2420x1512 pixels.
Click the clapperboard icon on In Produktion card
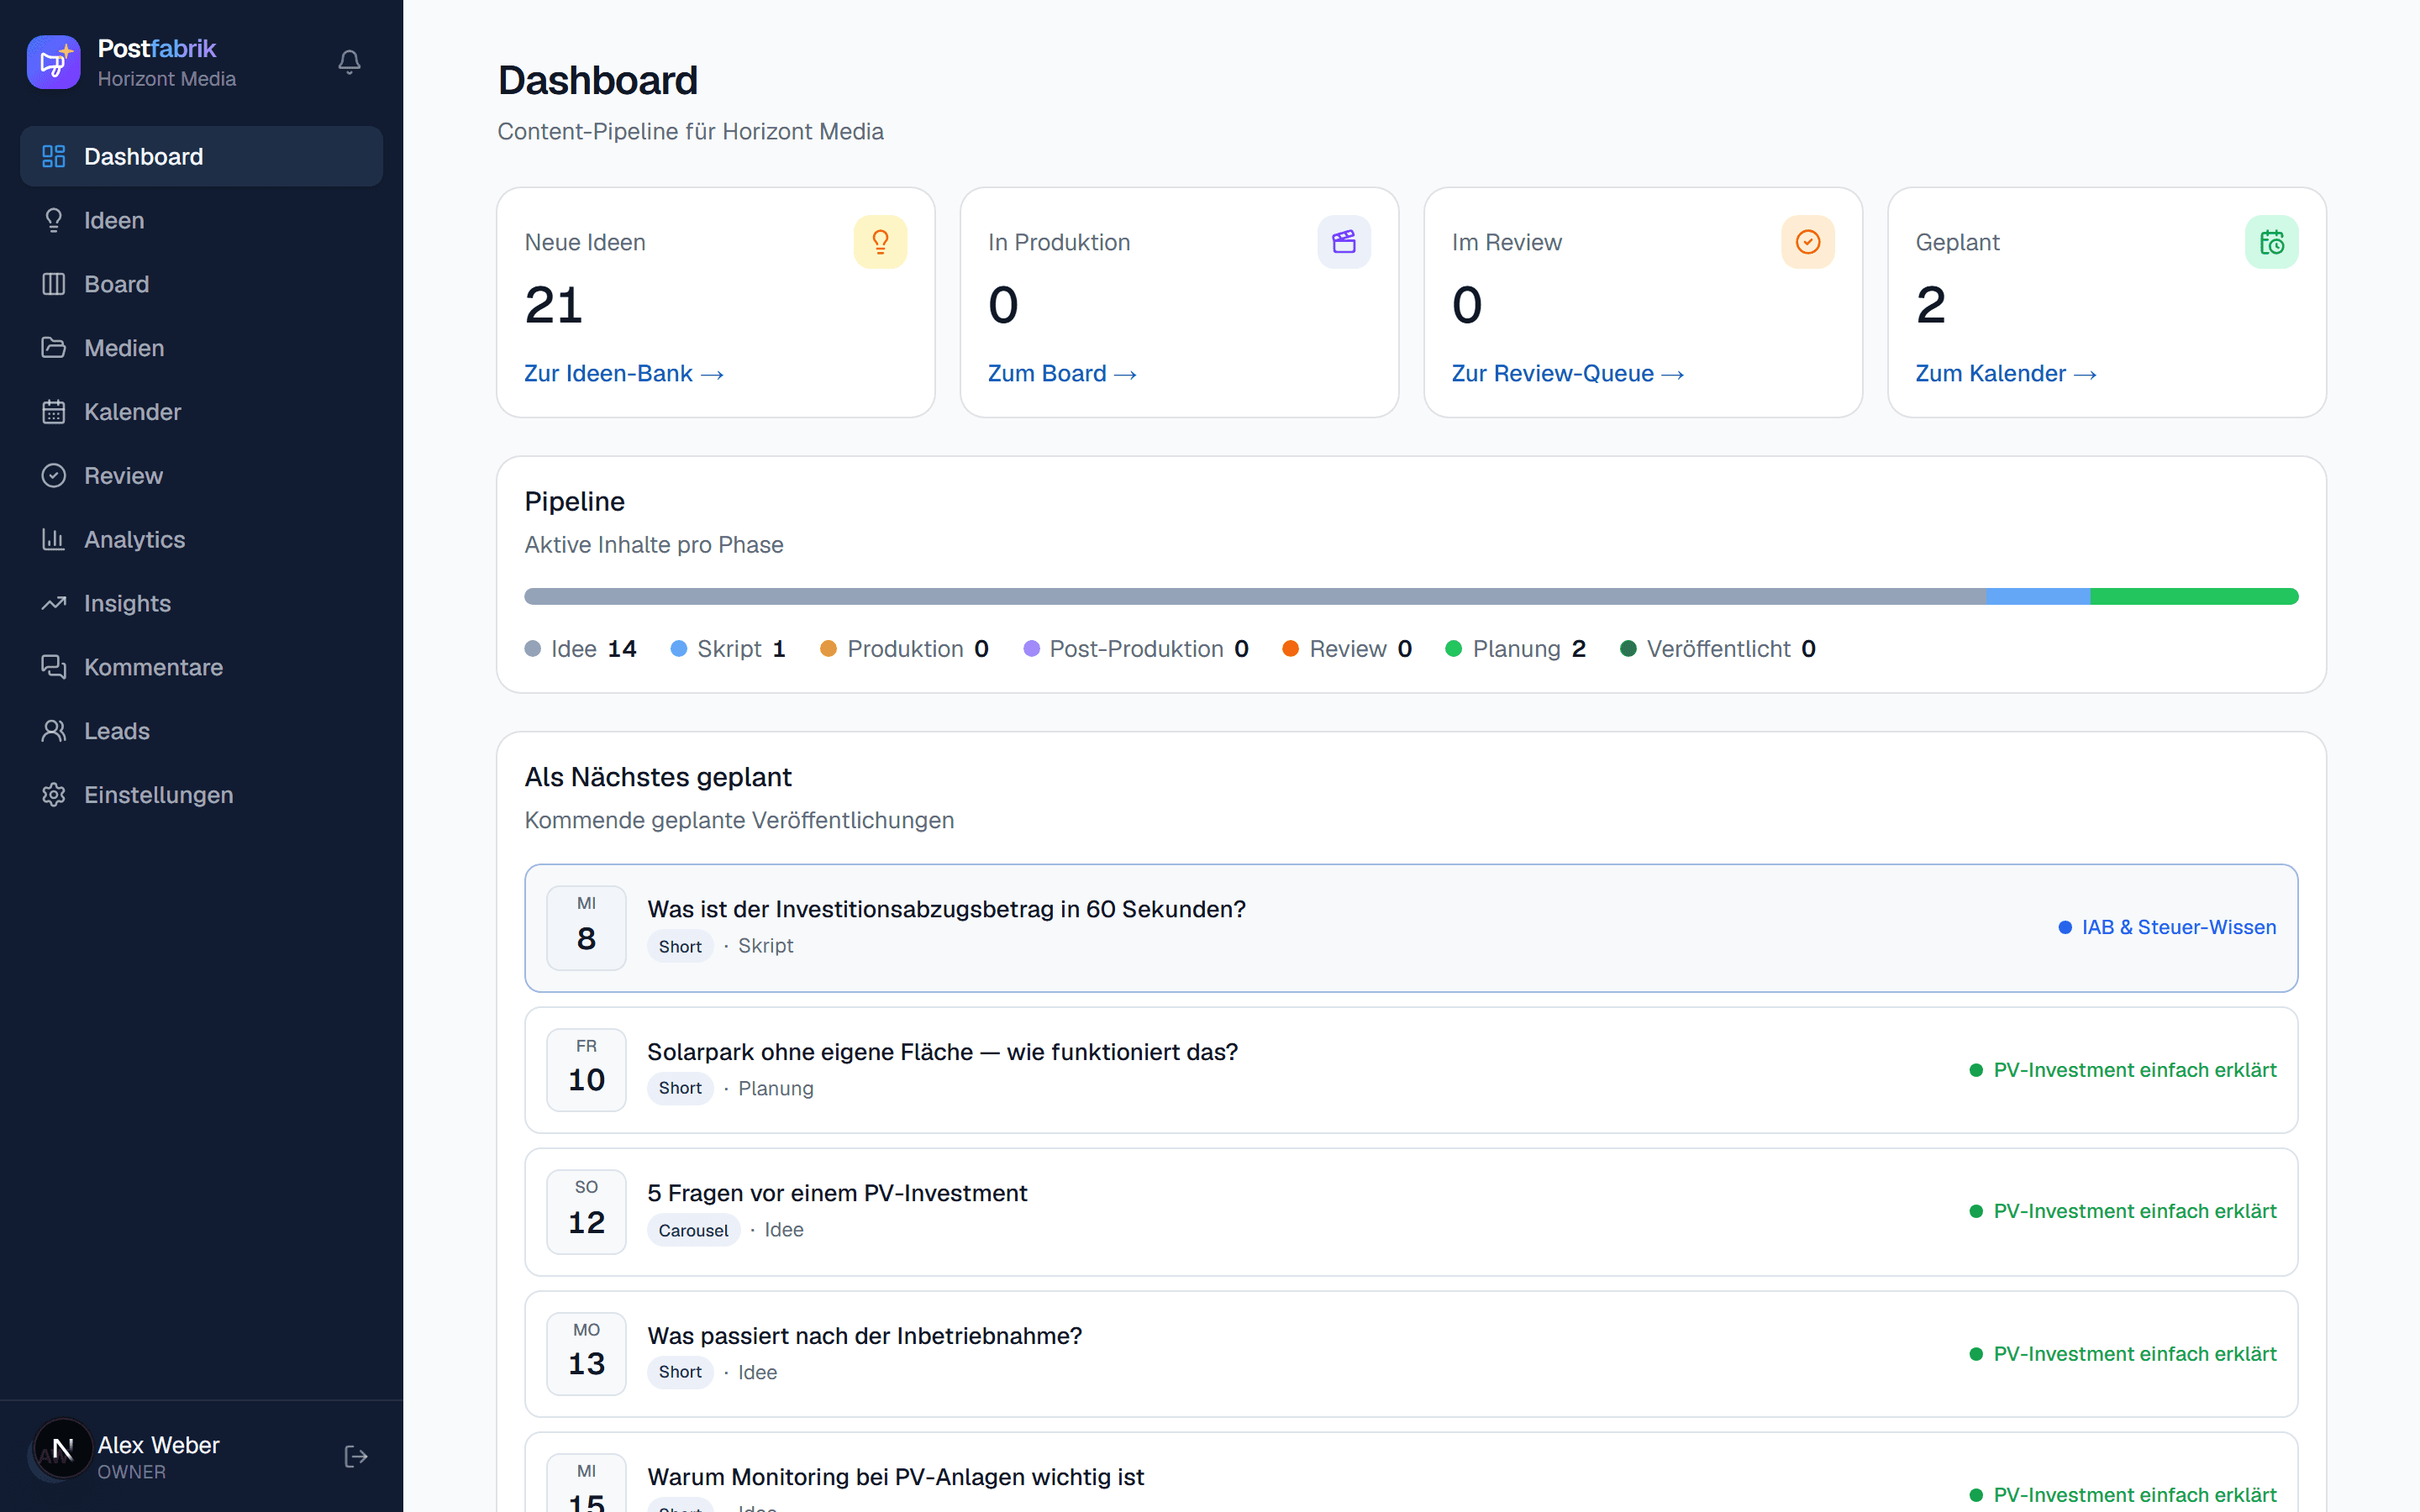pos(1344,242)
